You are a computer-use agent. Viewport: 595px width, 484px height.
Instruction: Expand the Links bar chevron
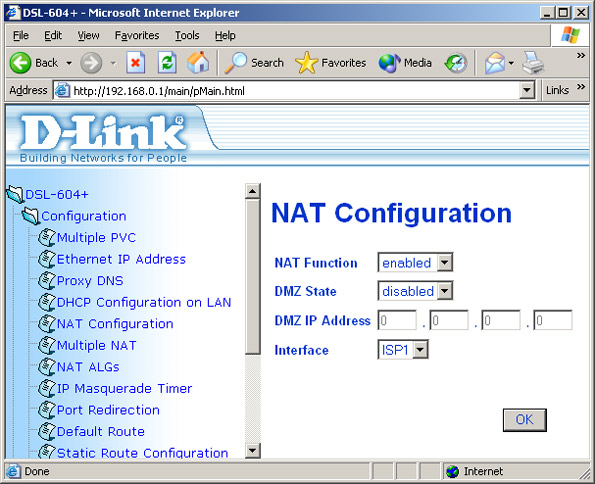(x=581, y=87)
